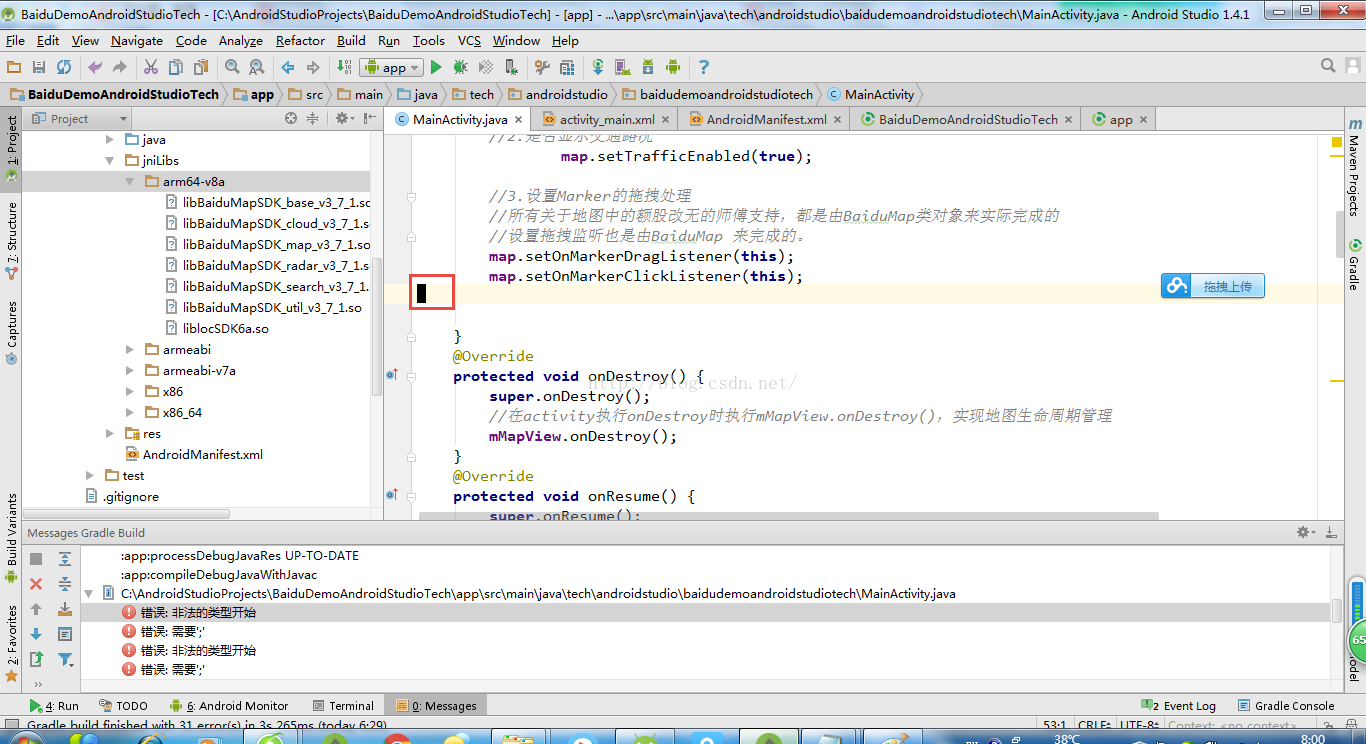Click the Make Project icon
Image resolution: width=1366 pixels, height=744 pixels.
[x=344, y=67]
